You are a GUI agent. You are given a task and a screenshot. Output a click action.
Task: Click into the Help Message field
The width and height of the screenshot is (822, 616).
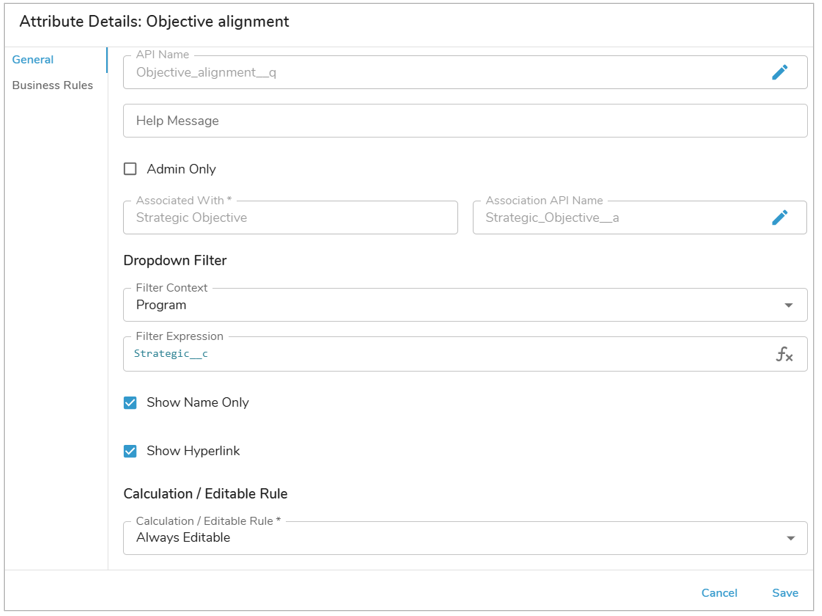pos(465,121)
